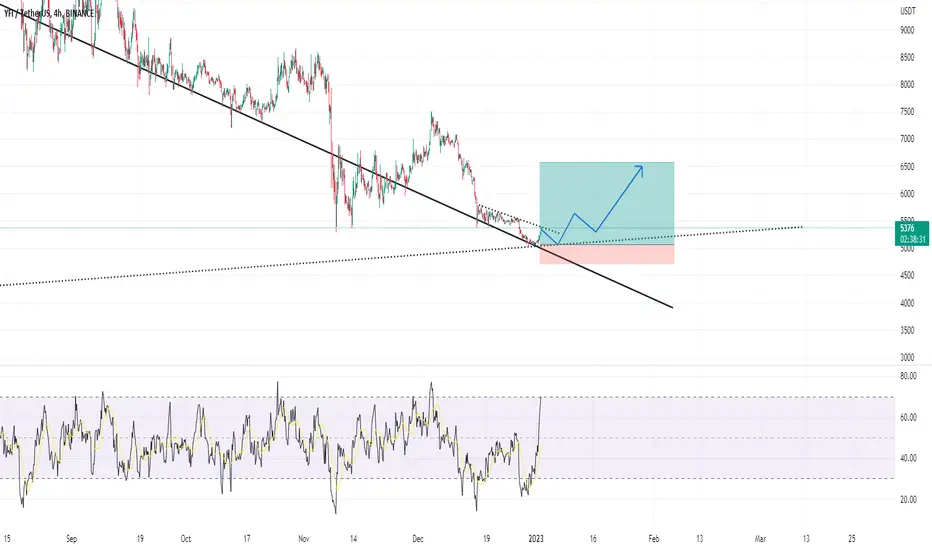Image resolution: width=932 pixels, height=550 pixels.
Task: Click the 16 date label after 2023
Action: click(x=593, y=539)
